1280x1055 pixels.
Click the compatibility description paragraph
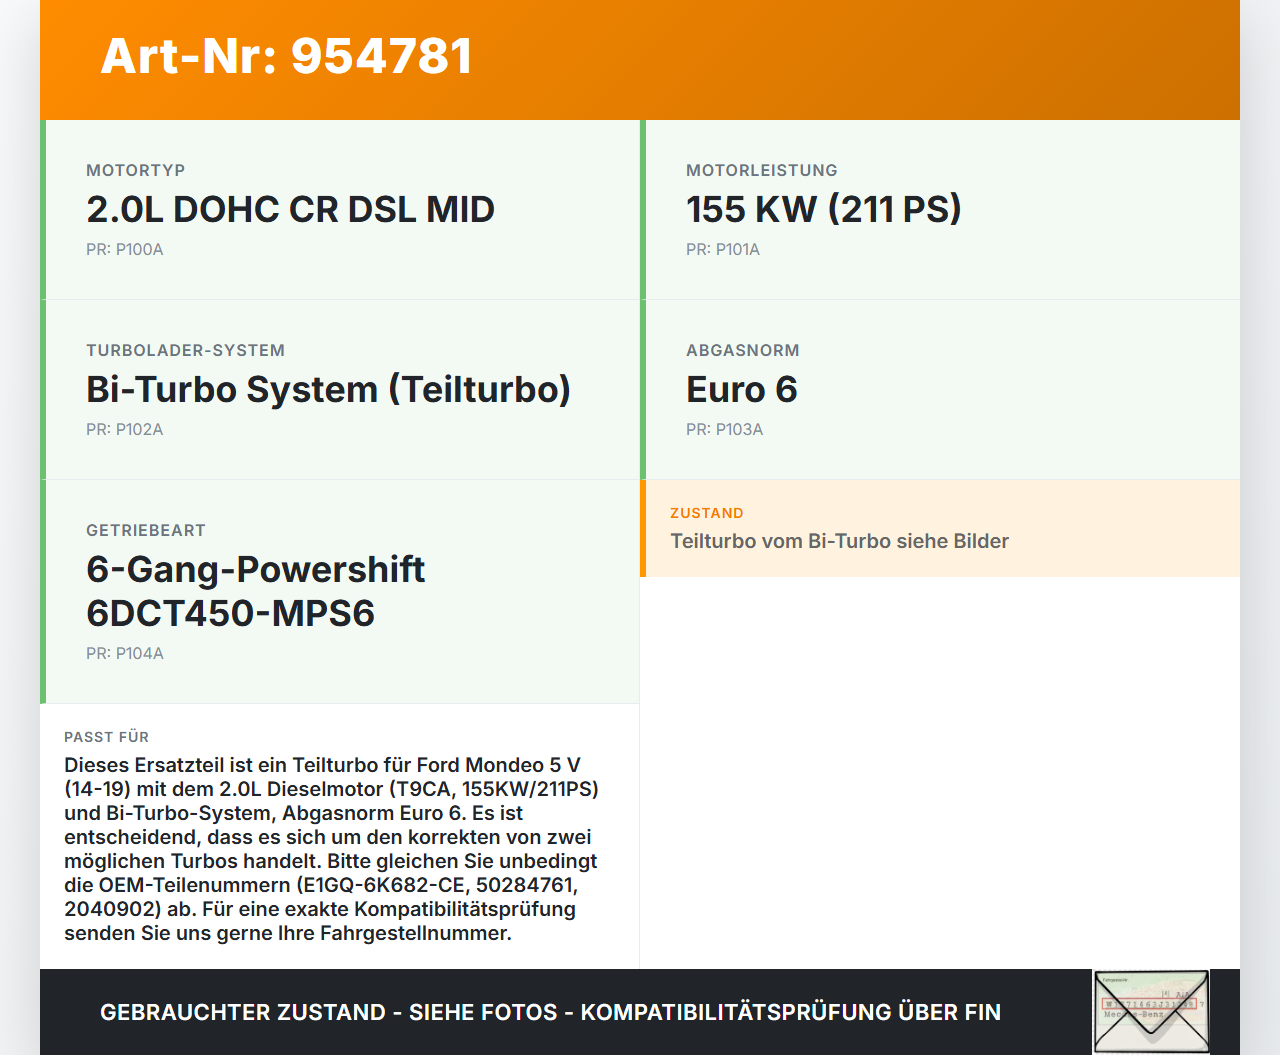point(330,849)
